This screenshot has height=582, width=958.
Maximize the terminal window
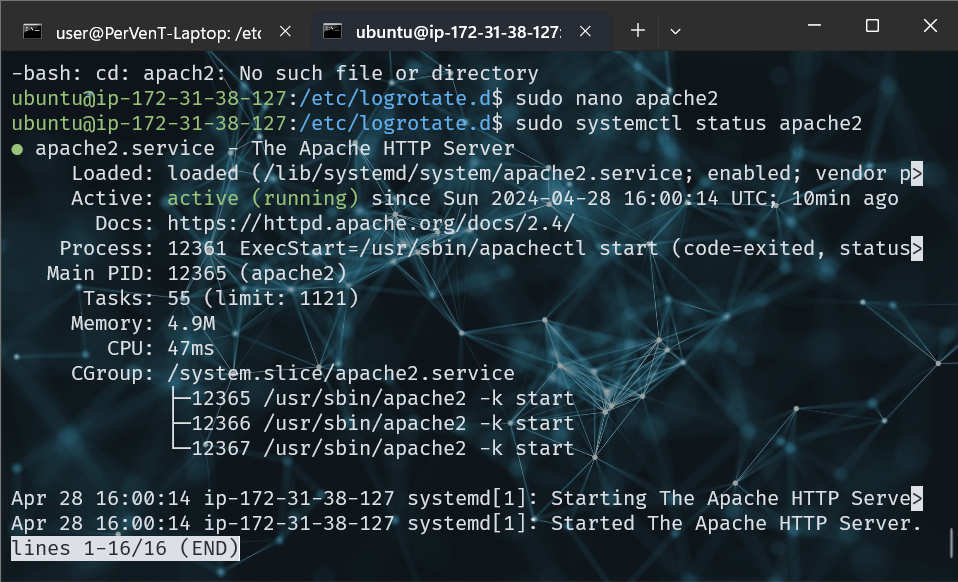click(872, 26)
